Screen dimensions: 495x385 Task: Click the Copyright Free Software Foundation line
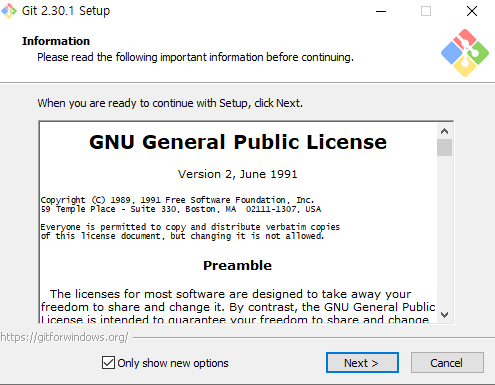coord(177,200)
